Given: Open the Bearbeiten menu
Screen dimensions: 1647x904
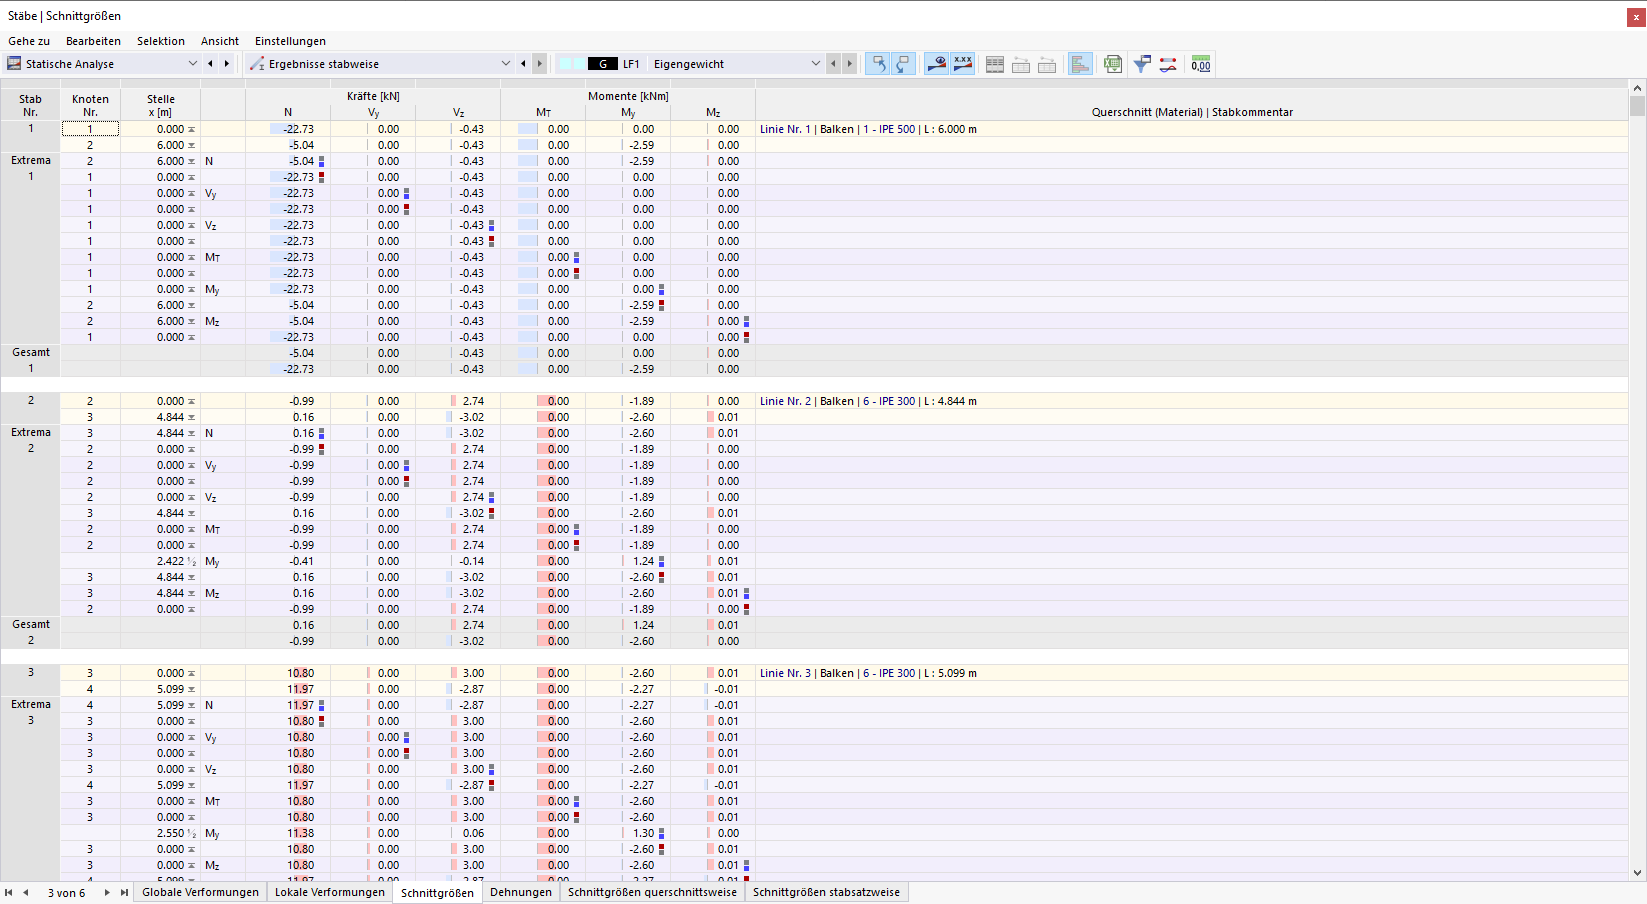Looking at the screenshot, I should pyautogui.click(x=93, y=41).
